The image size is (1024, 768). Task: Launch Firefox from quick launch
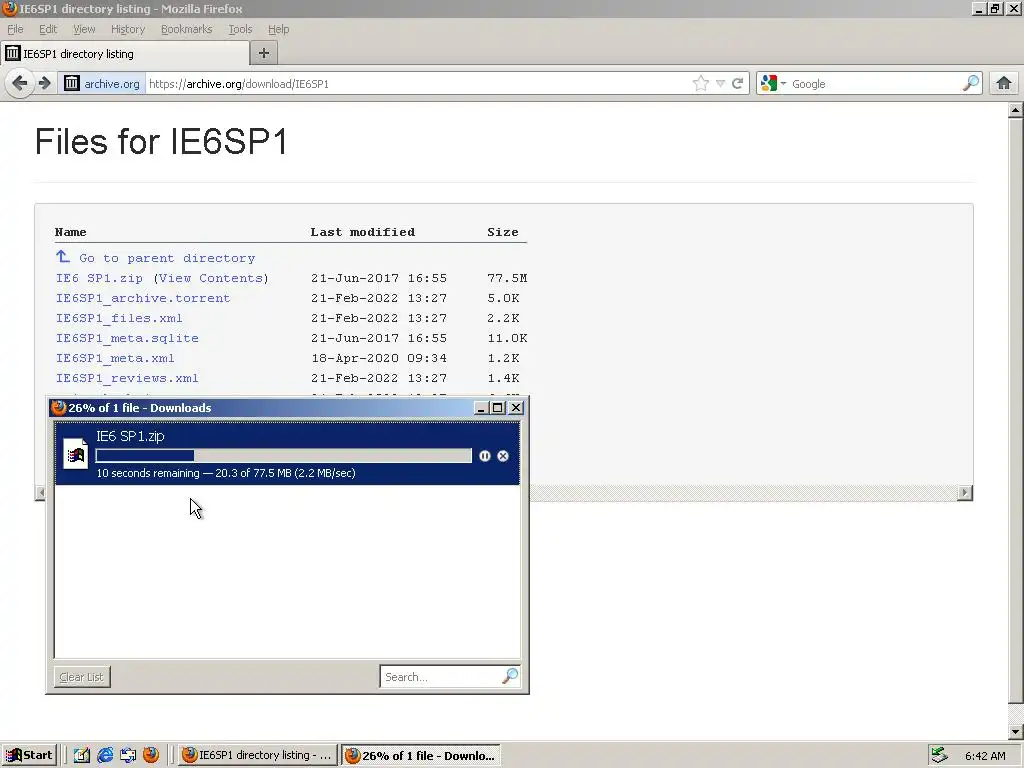[x=151, y=756]
